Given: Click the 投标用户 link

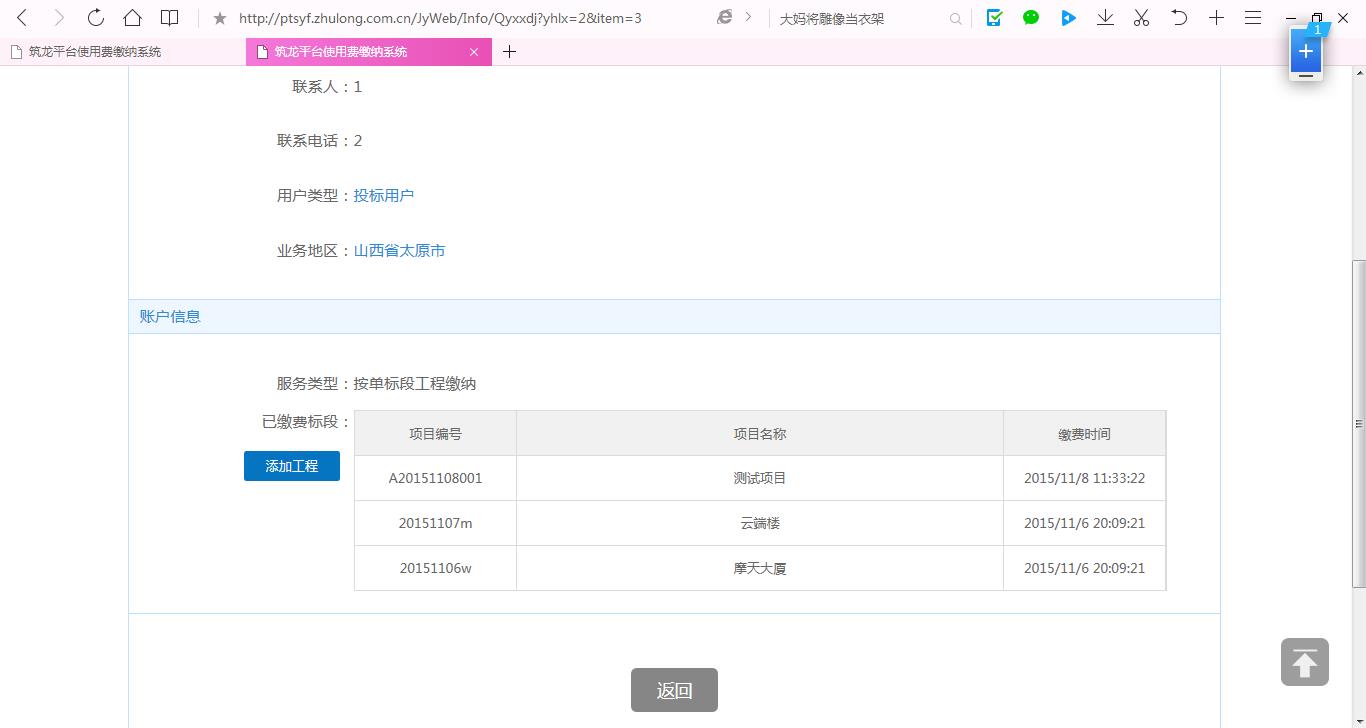Looking at the screenshot, I should tap(383, 196).
